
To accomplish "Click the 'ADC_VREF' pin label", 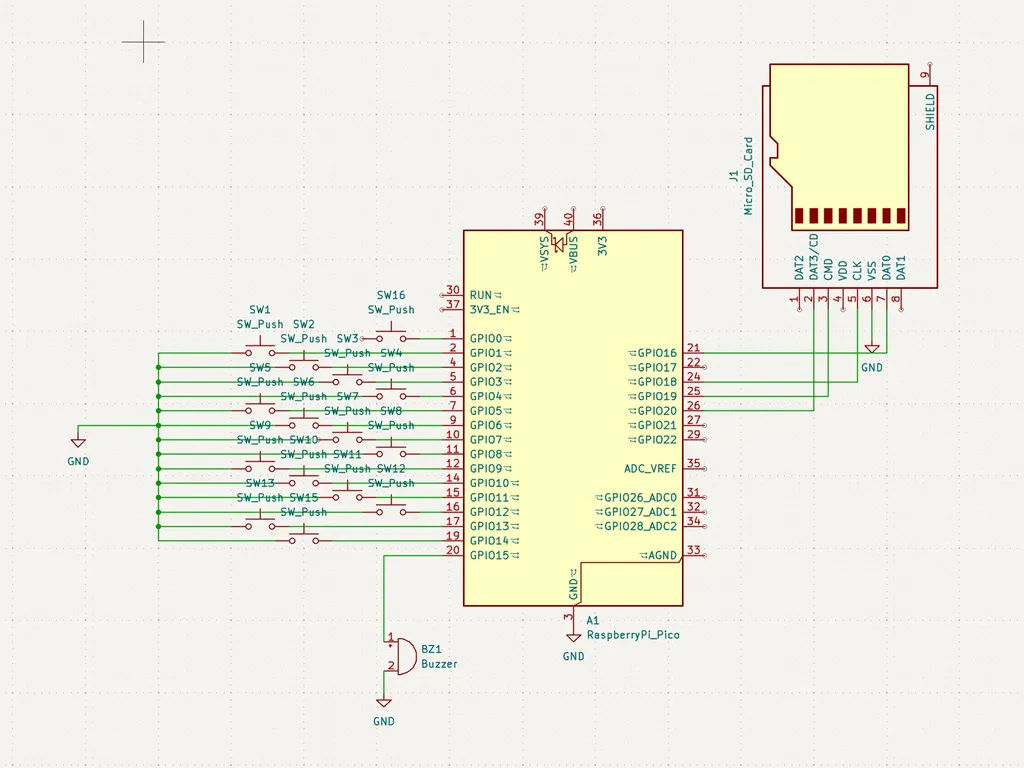I will point(650,469).
